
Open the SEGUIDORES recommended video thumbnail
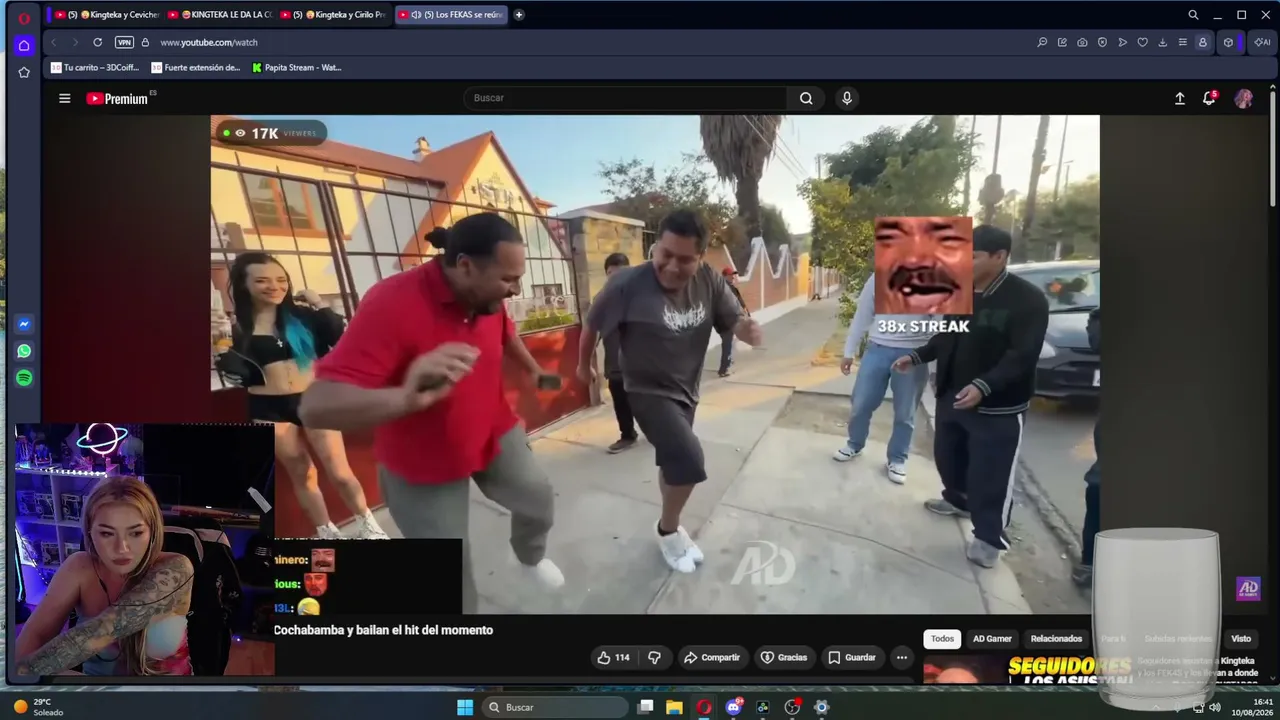1027,669
